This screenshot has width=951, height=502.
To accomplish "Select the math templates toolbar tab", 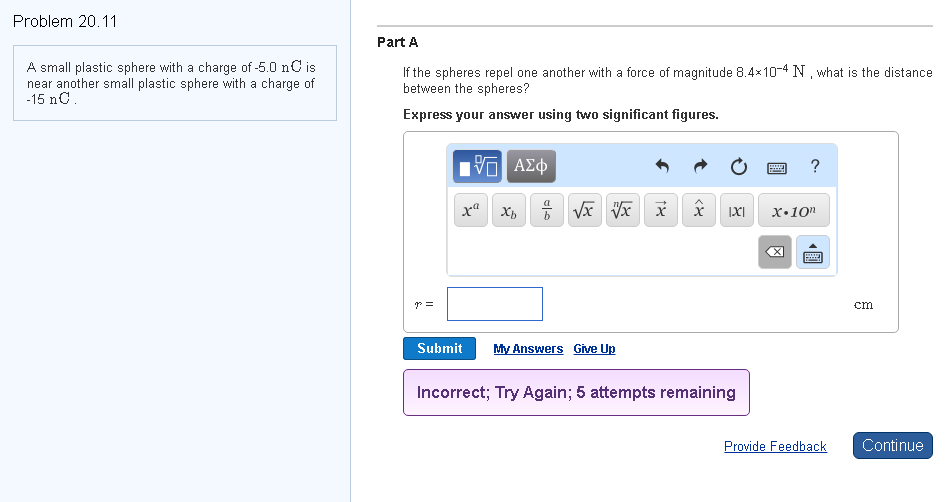I will [477, 166].
